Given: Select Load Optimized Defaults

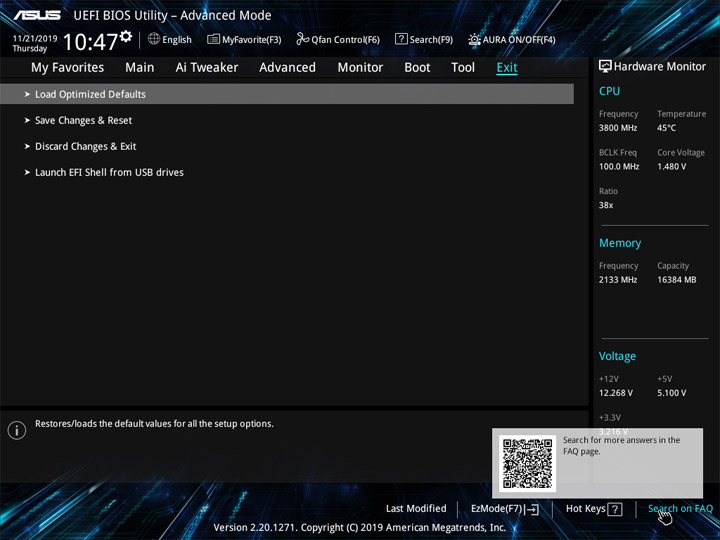Looking at the screenshot, I should coord(287,94).
